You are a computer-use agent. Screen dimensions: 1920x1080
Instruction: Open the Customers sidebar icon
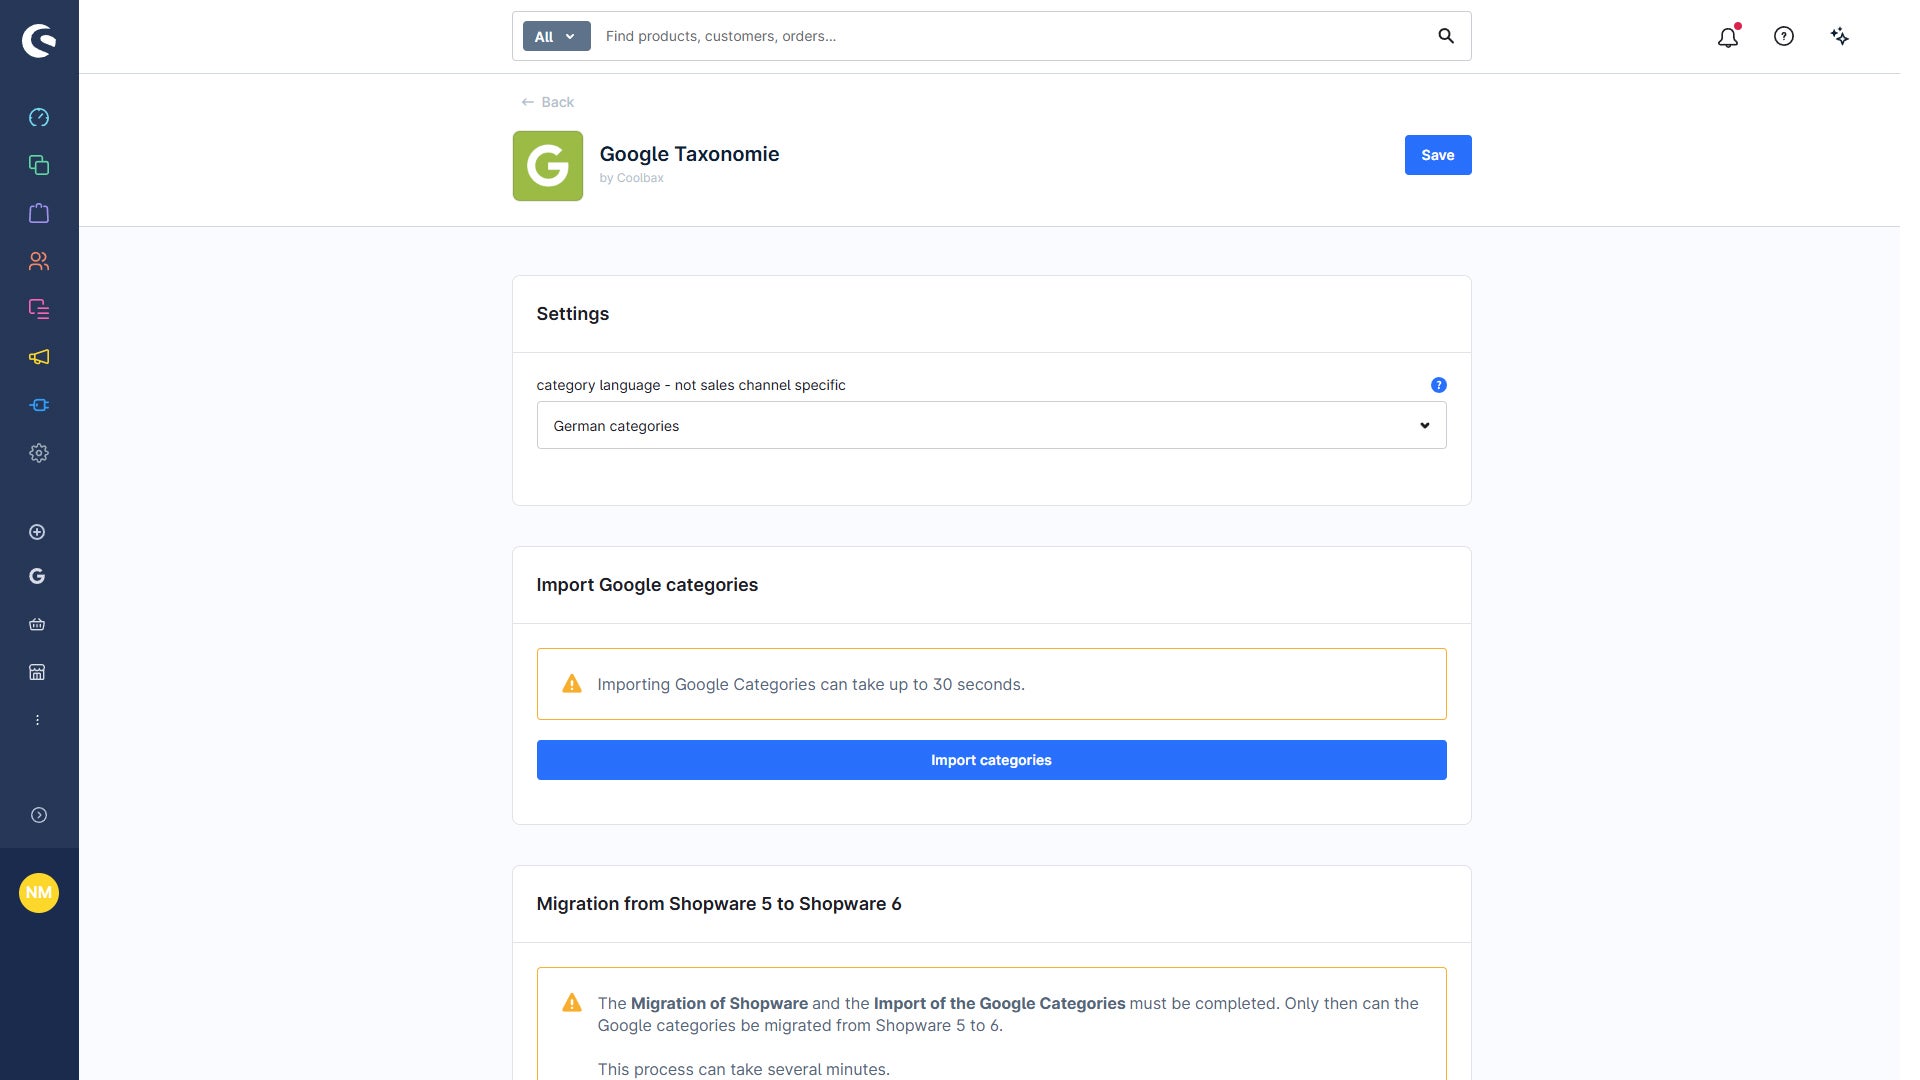coord(39,261)
